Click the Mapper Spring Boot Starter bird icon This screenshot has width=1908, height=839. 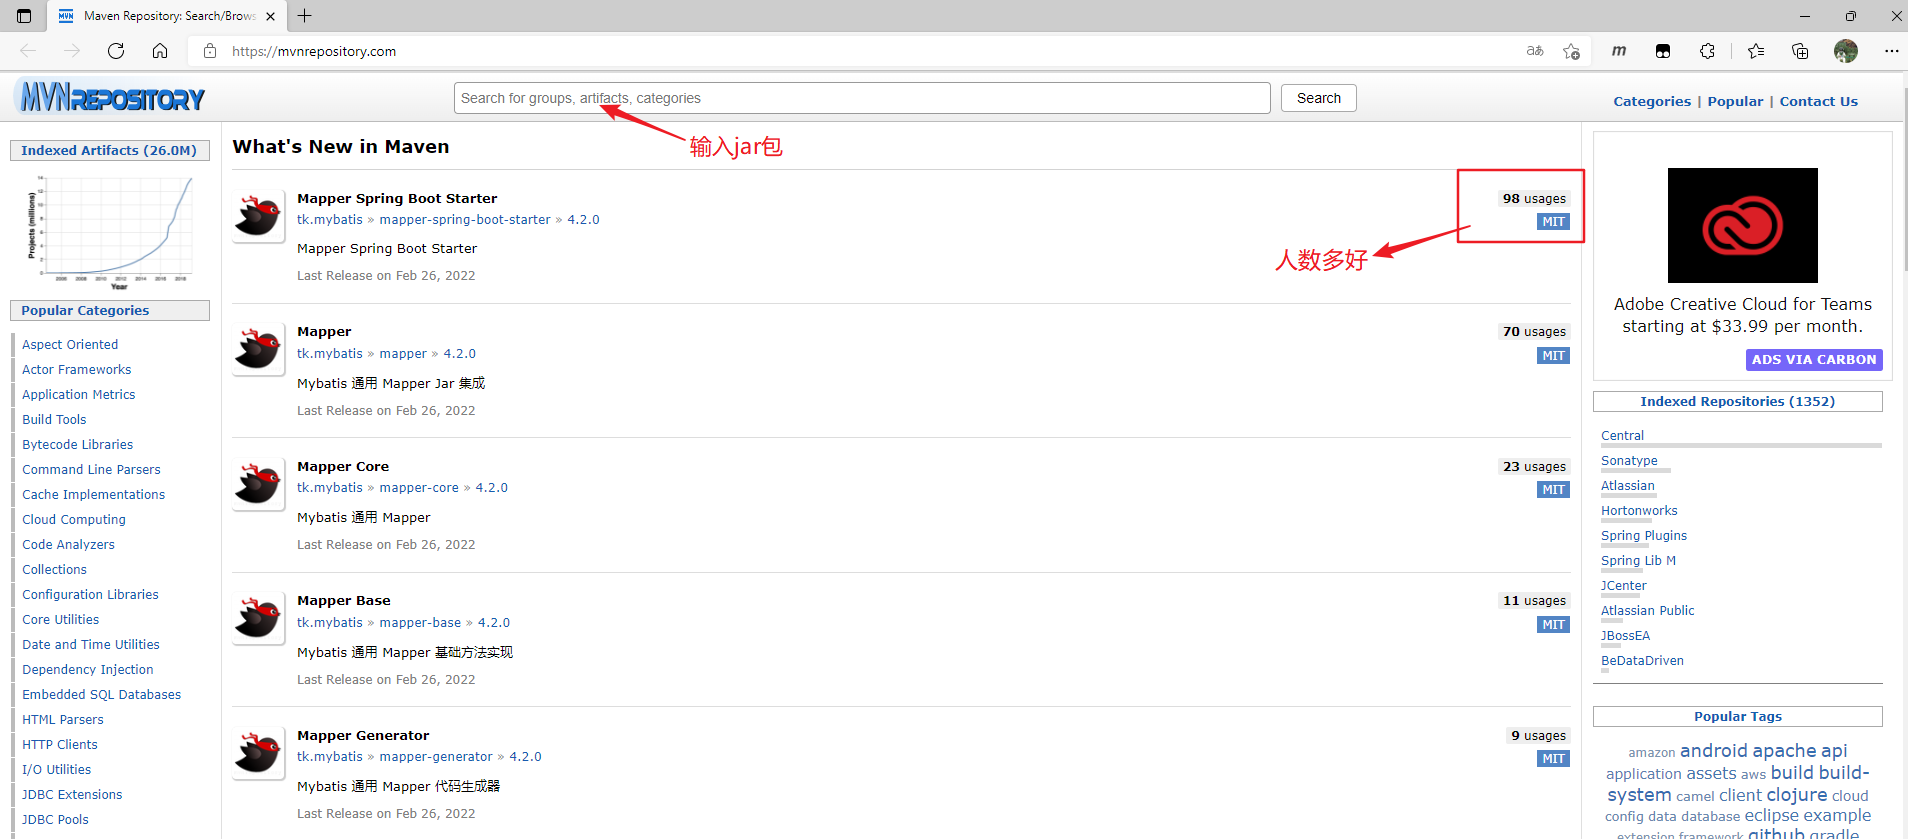258,215
